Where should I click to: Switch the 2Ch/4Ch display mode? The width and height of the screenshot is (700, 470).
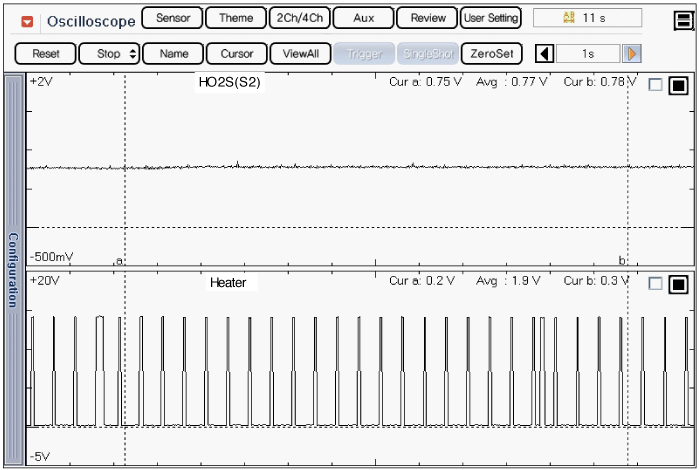pos(300,18)
